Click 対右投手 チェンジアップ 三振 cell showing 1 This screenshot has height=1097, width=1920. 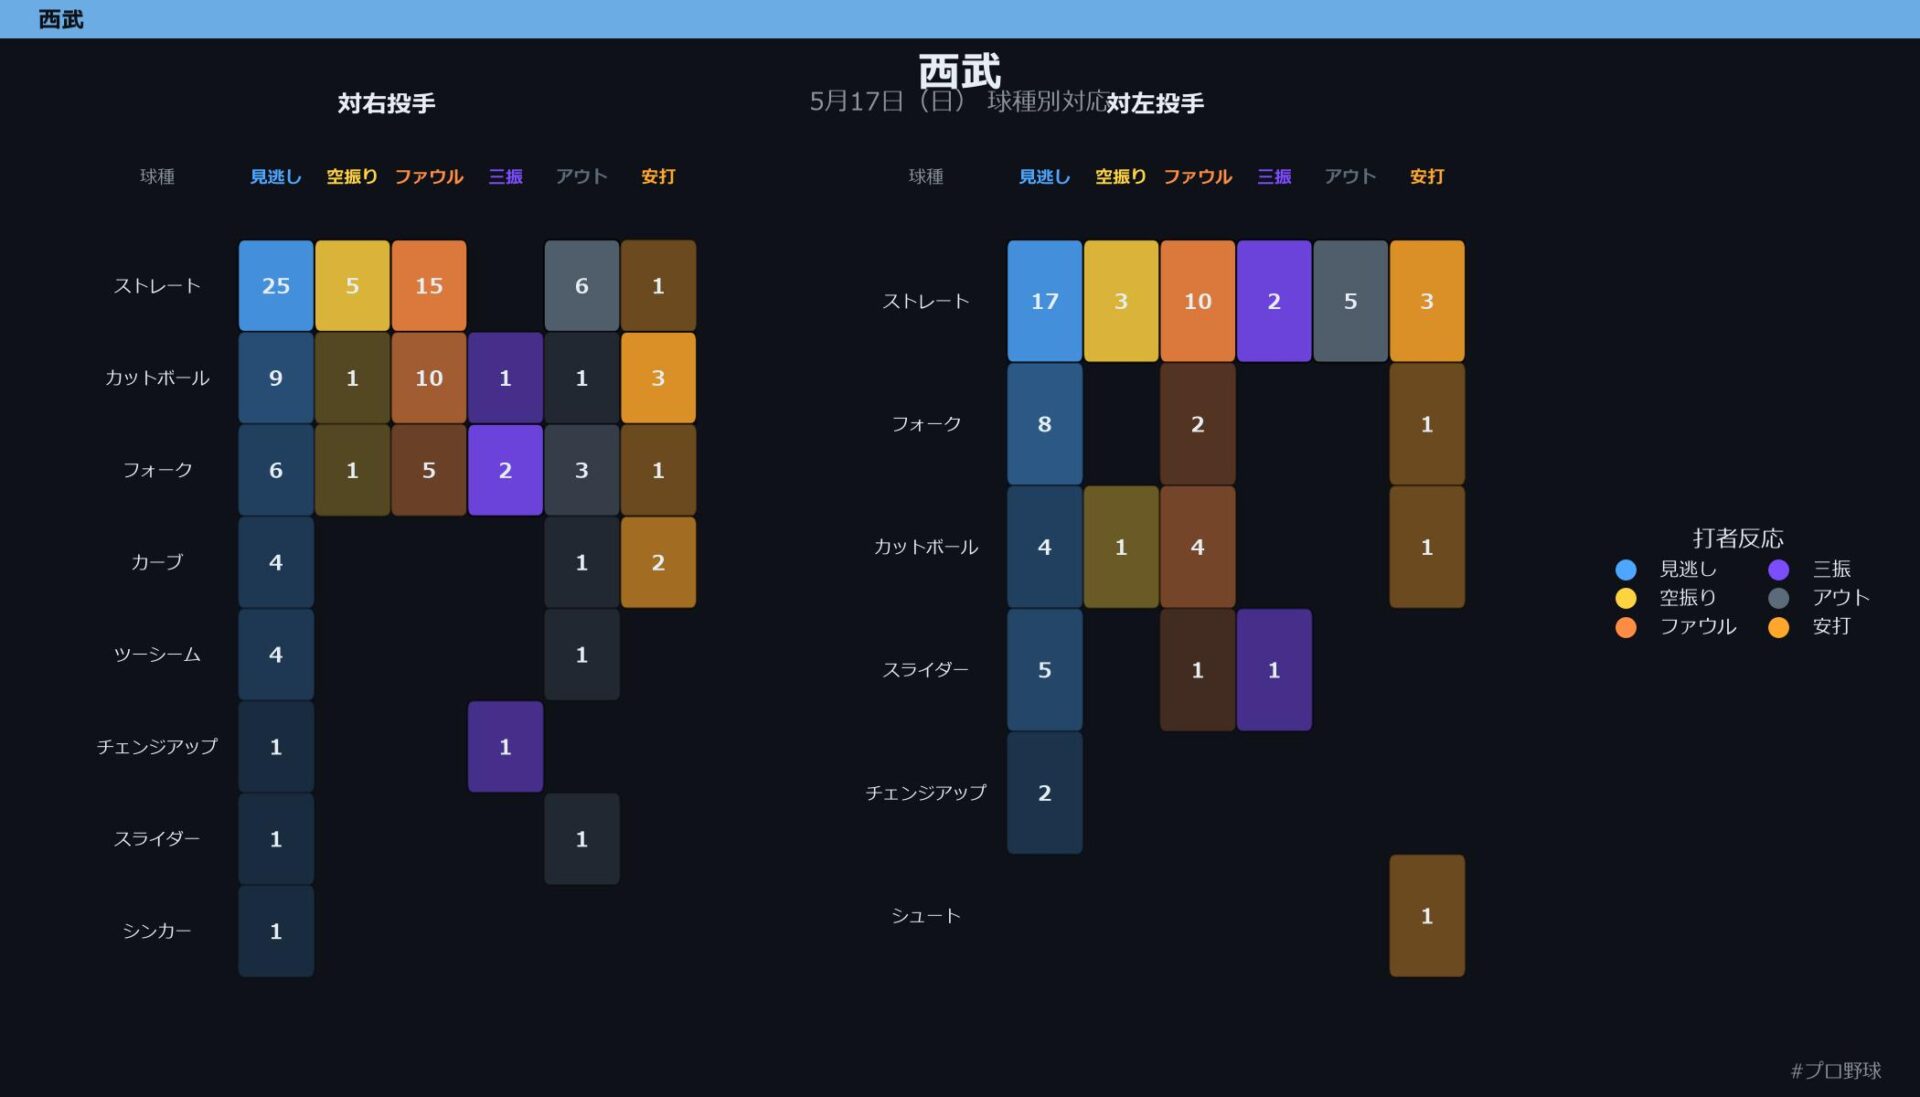click(x=506, y=747)
